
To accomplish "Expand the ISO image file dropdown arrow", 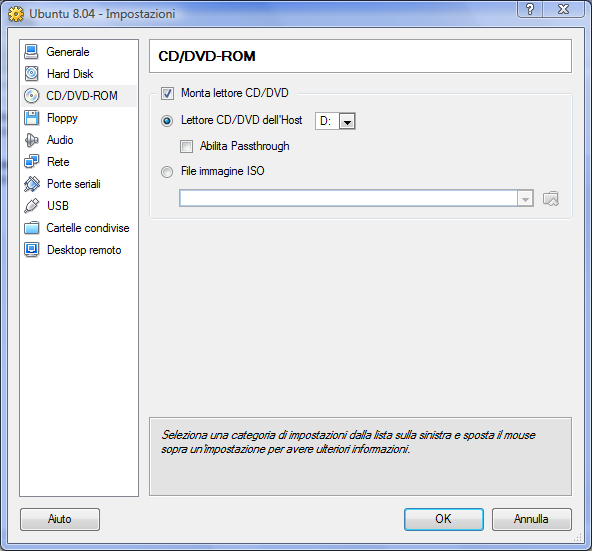I will click(x=525, y=199).
